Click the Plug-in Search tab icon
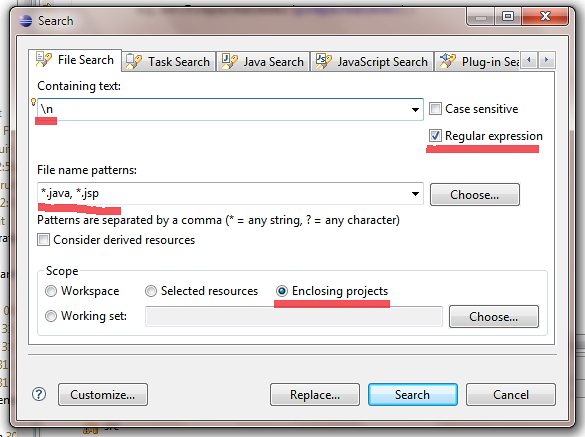 coord(447,61)
